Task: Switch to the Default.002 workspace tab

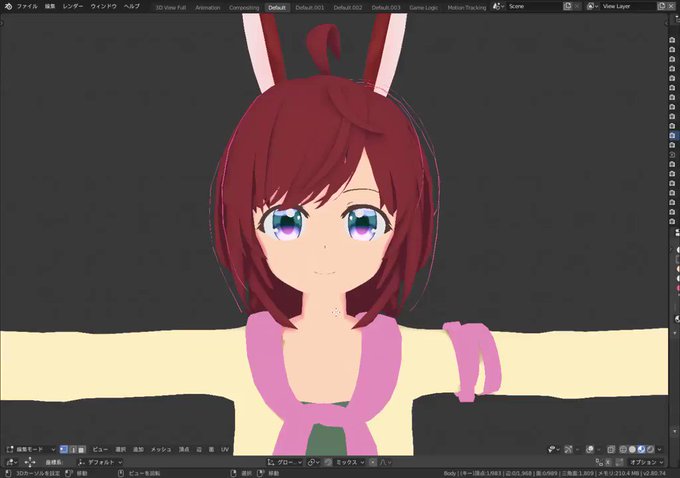Action: tap(348, 8)
